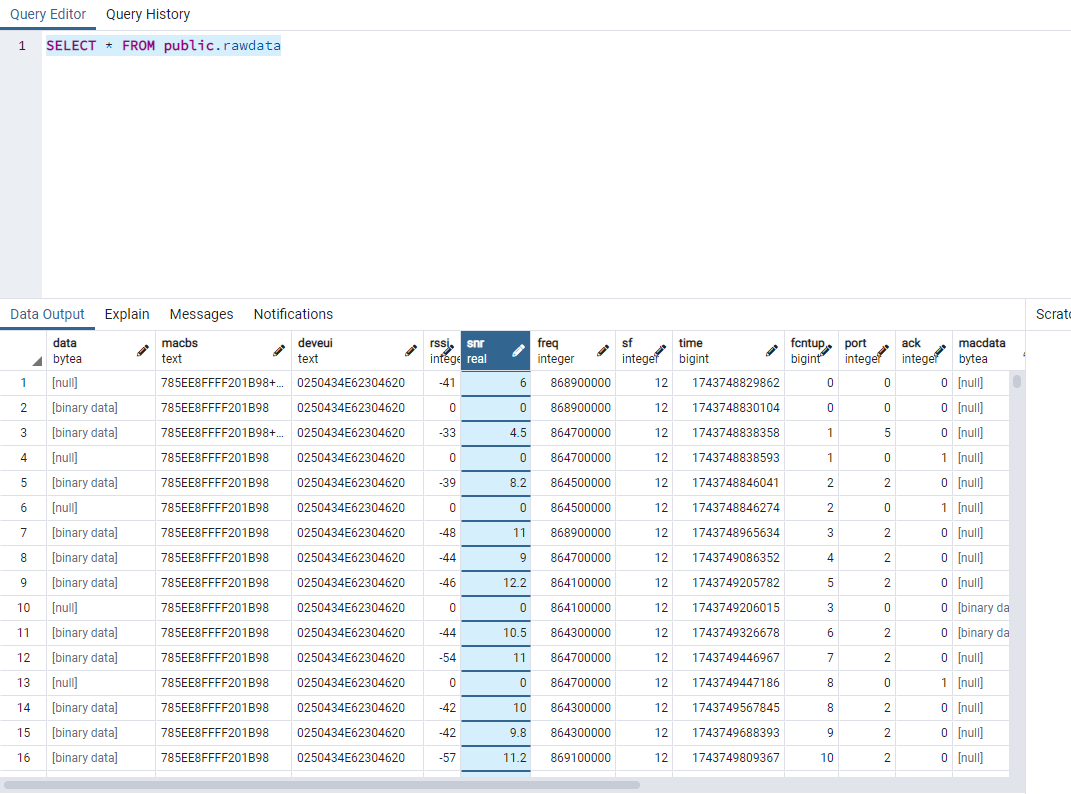Click the edit pencil icon in data column header
Image resolution: width=1071 pixels, height=794 pixels.
142,351
